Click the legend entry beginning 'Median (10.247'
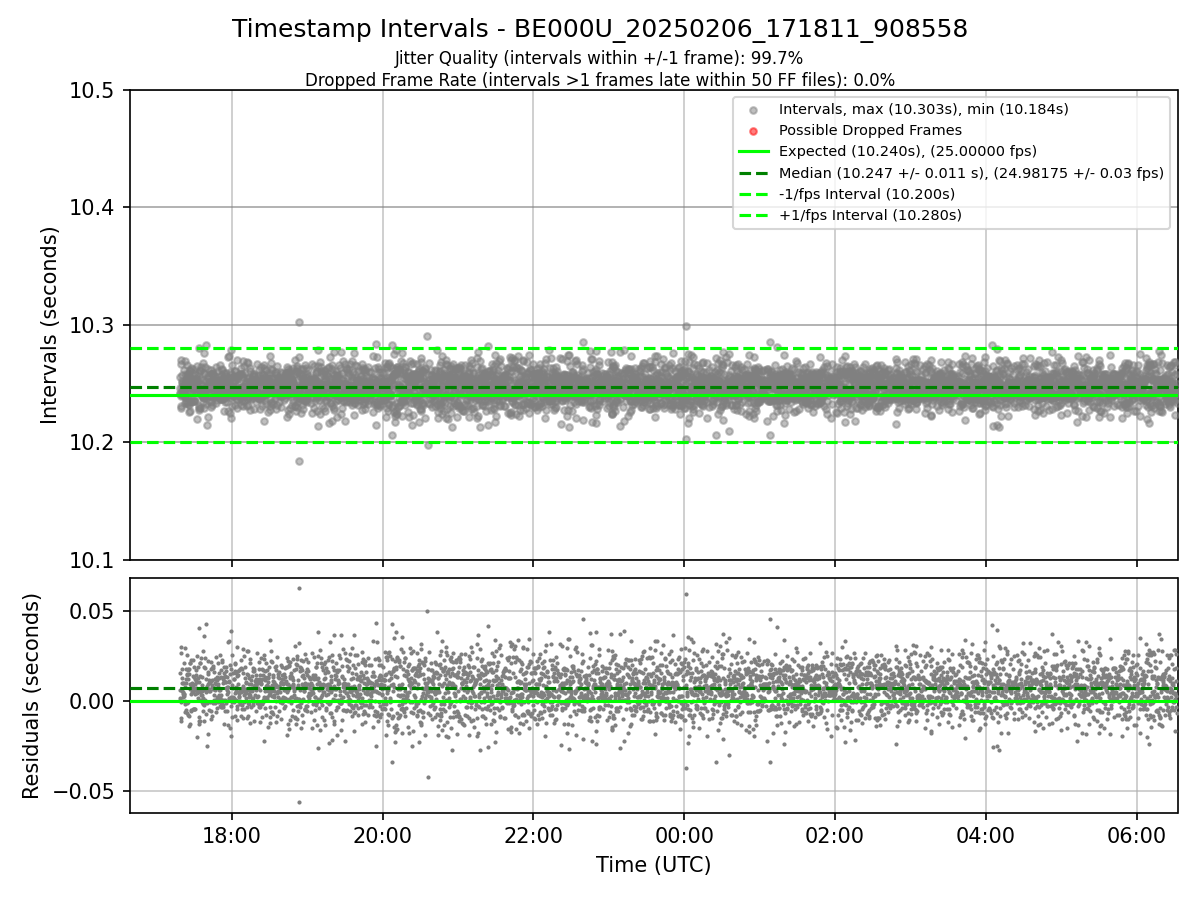 [x=971, y=173]
